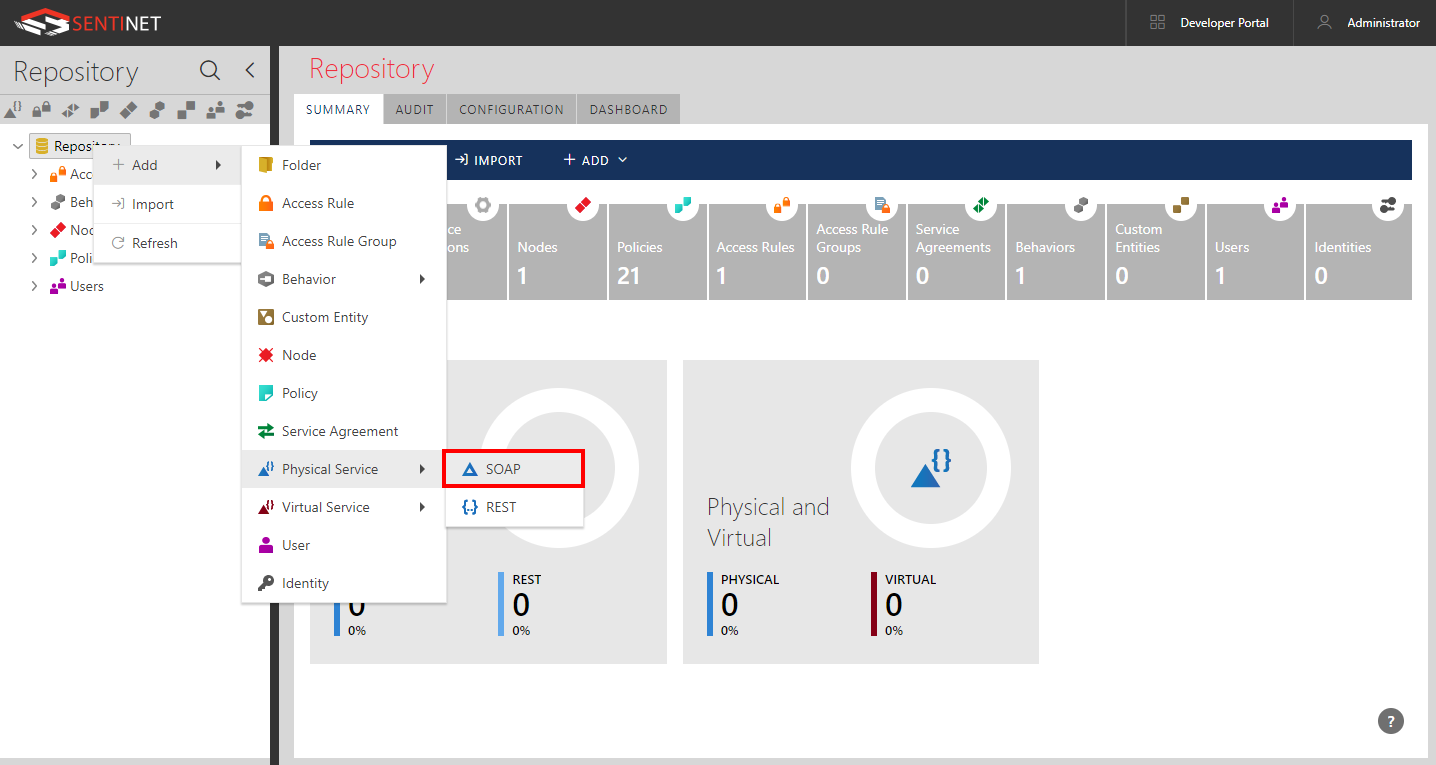Viewport: 1436px width, 765px height.
Task: Open the Identities summary tile
Action: (1358, 252)
